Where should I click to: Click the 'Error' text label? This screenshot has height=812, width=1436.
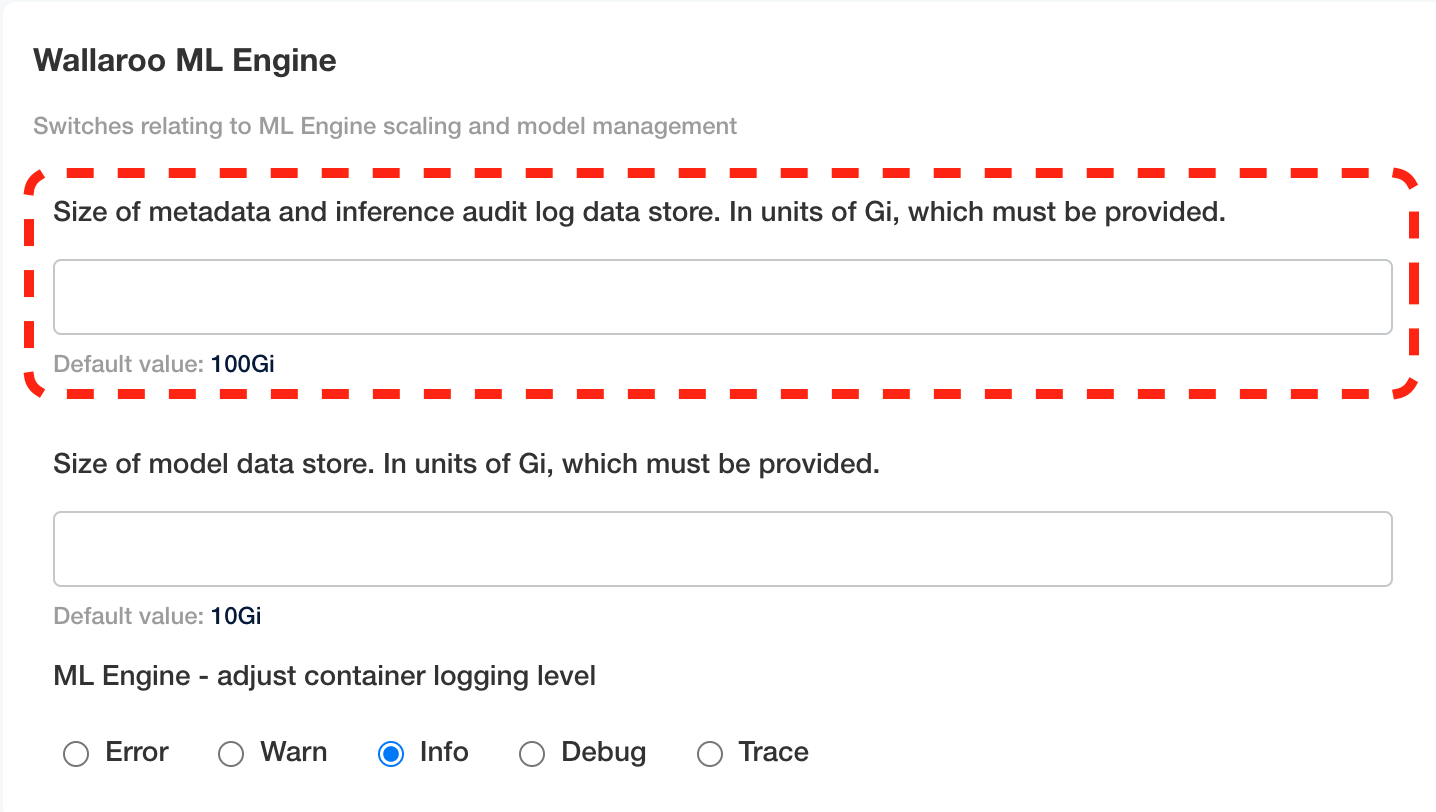[137, 752]
